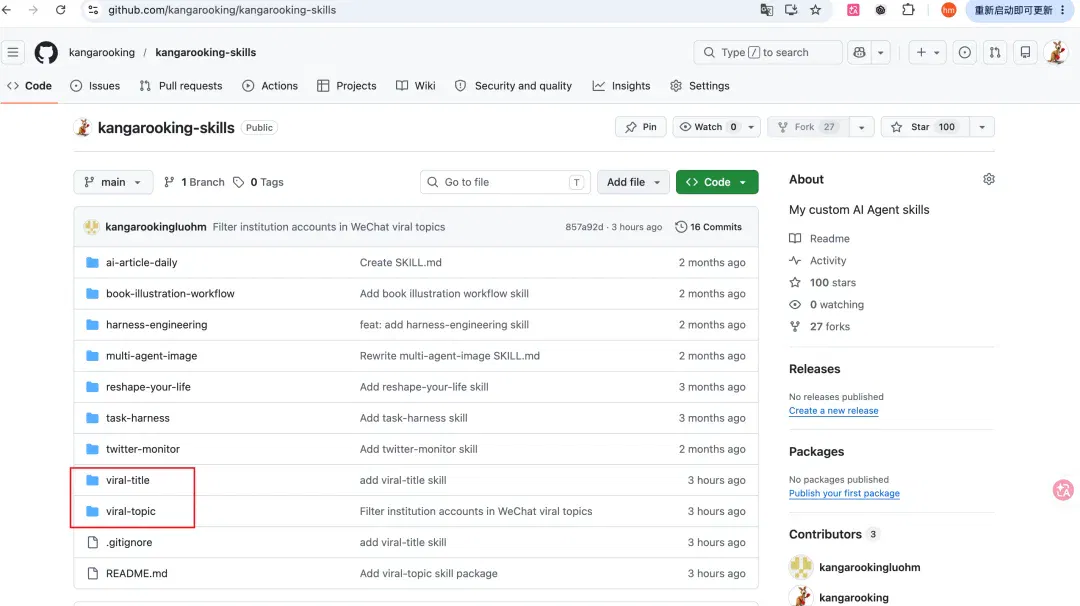The height and width of the screenshot is (606, 1080).
Task: Open the 0 Tags link
Action: coord(258,182)
